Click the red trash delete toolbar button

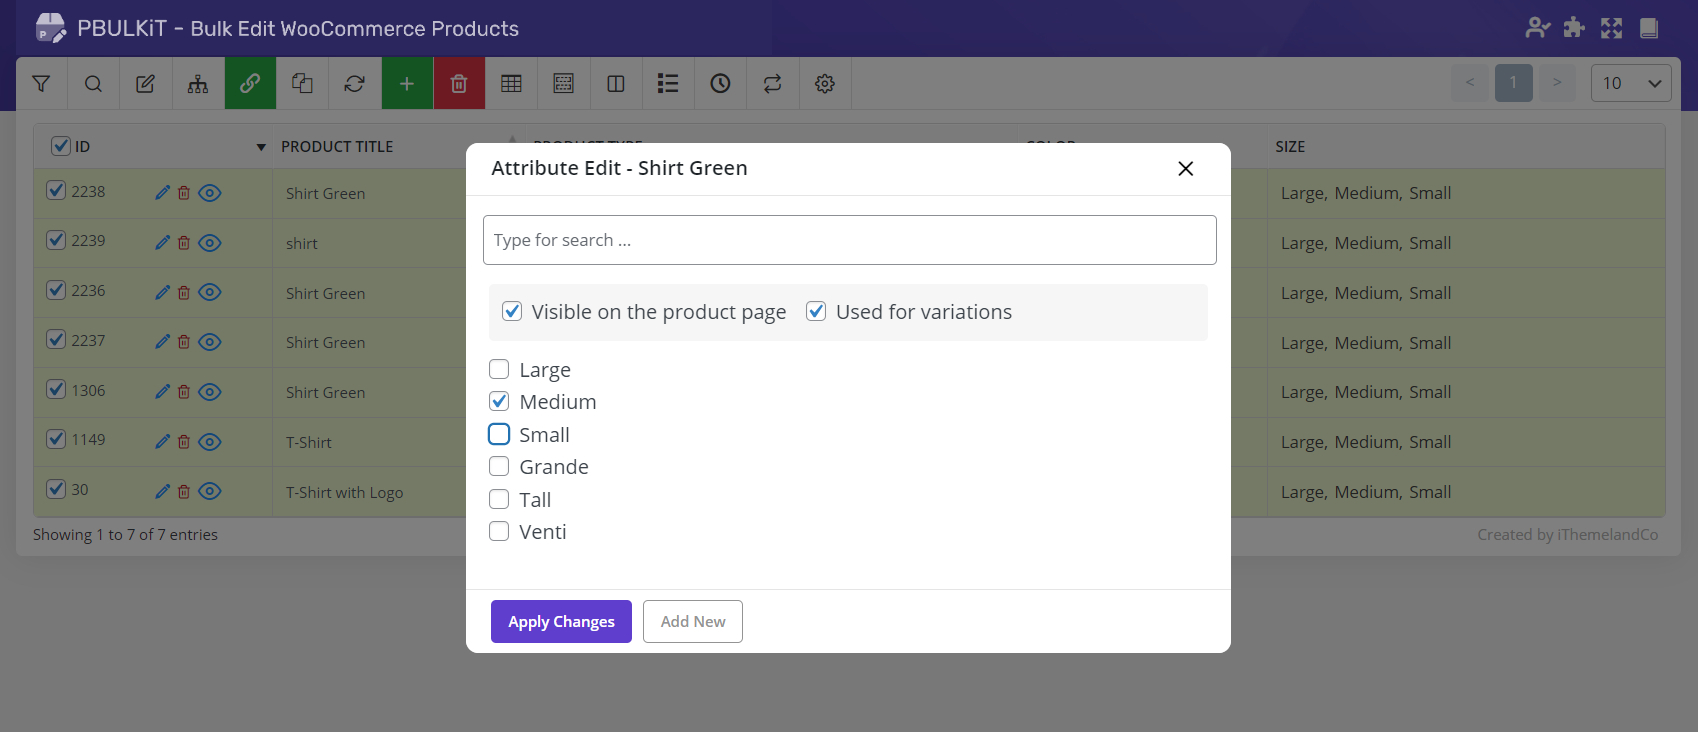[459, 84]
